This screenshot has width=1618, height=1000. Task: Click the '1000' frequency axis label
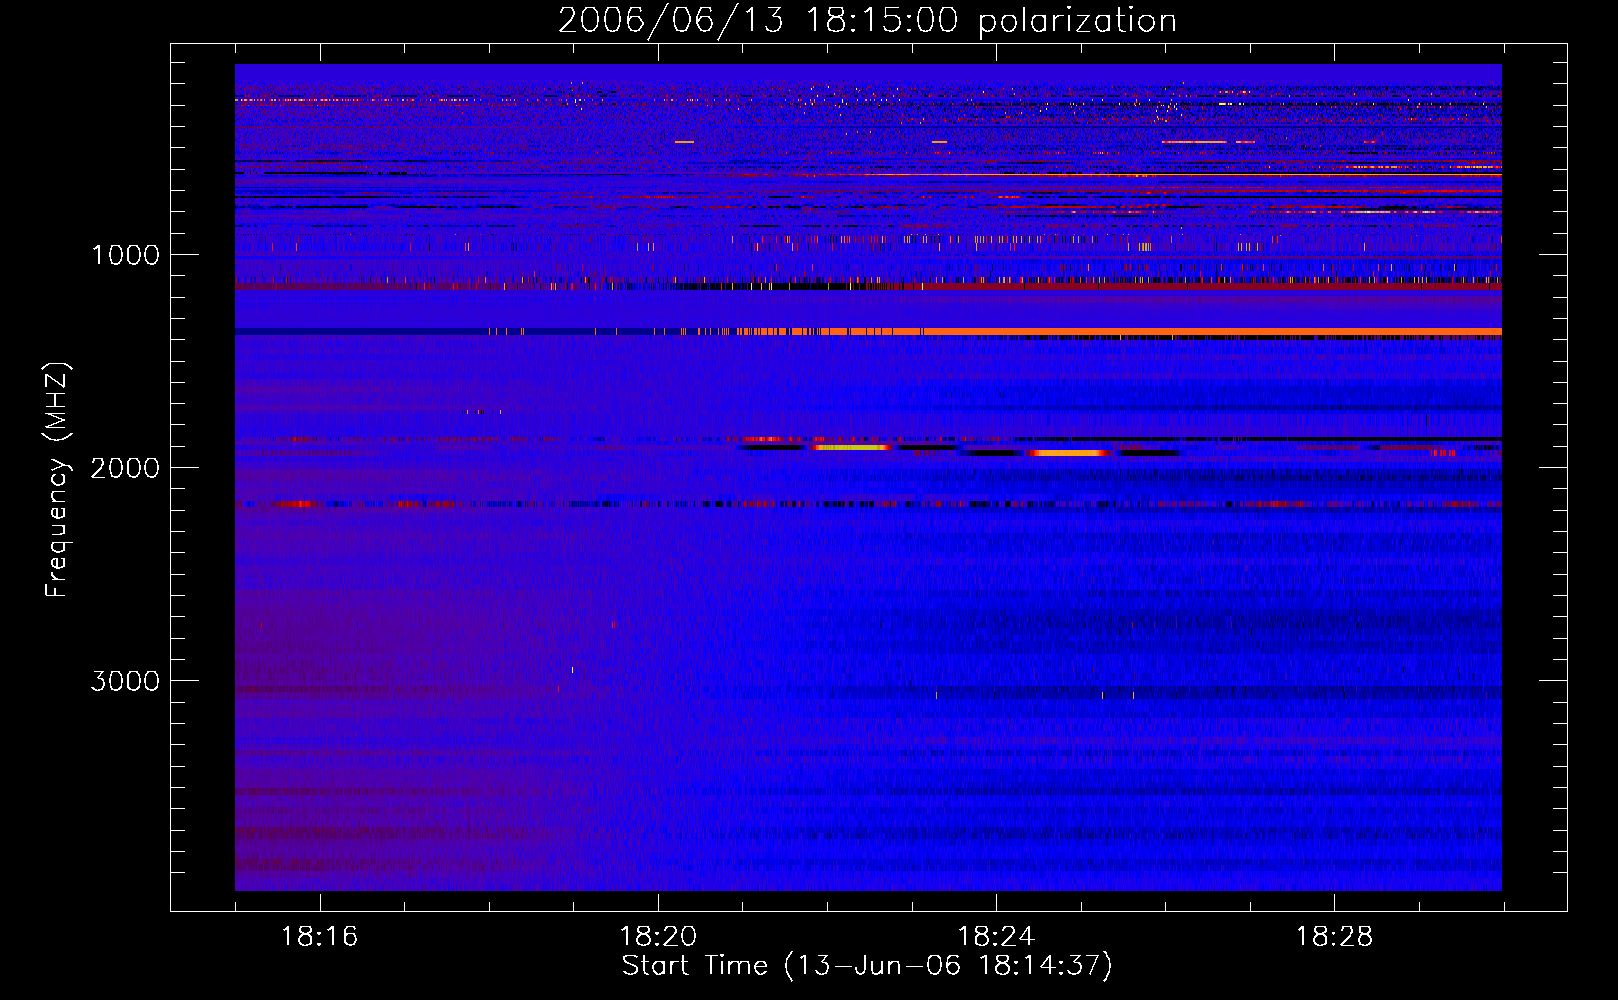(125, 255)
